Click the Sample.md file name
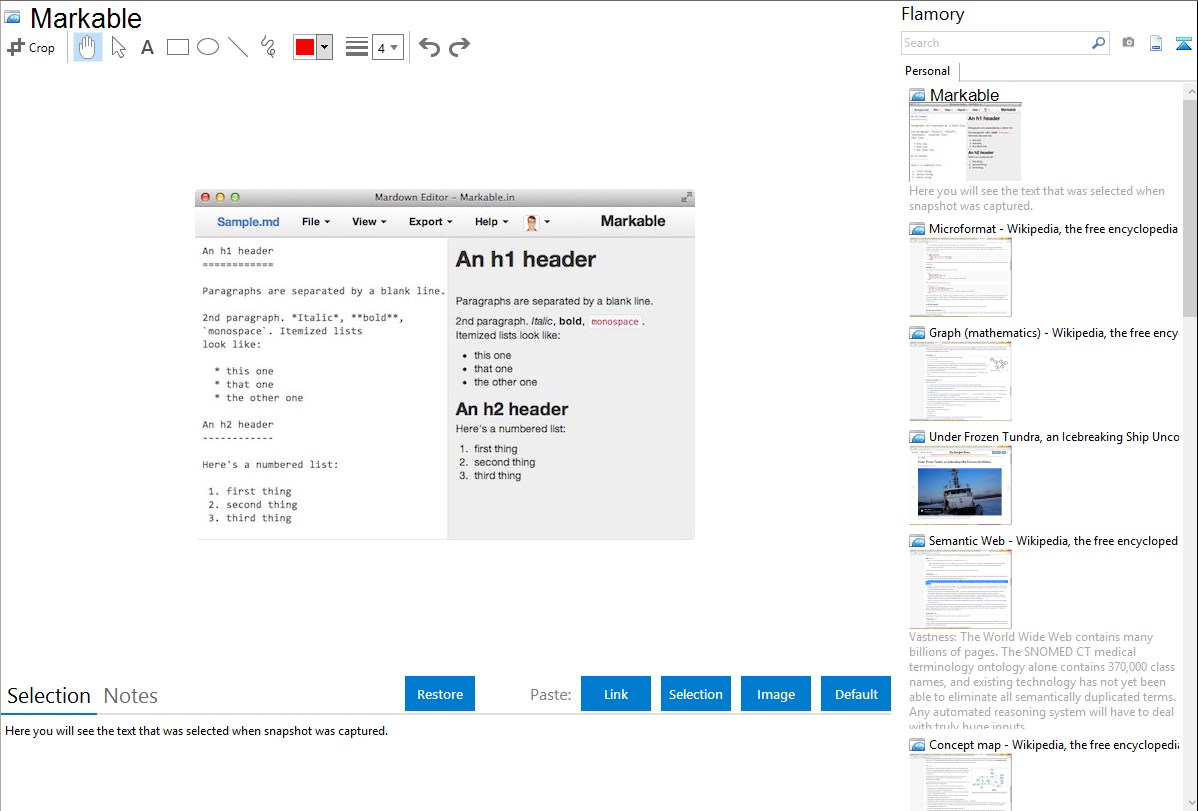 tap(248, 222)
